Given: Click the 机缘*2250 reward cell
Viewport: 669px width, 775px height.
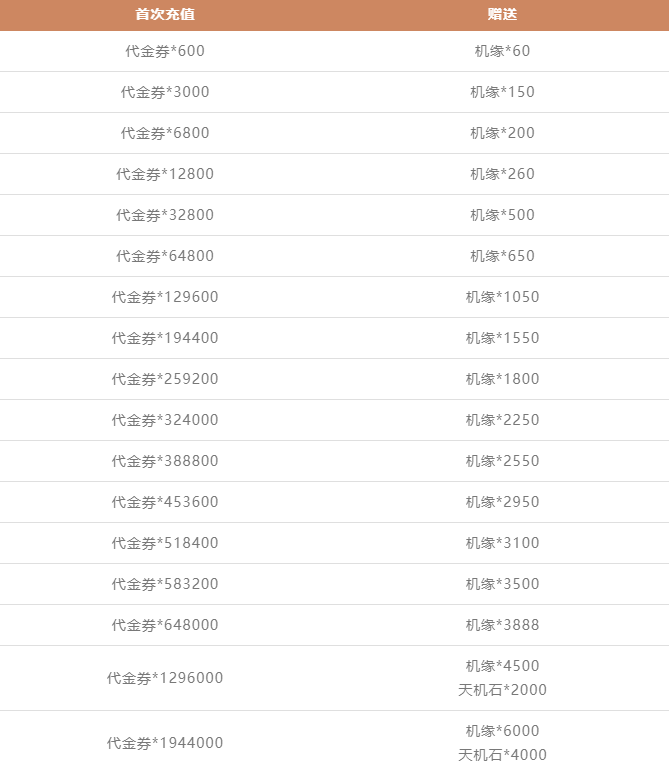Looking at the screenshot, I should click(x=502, y=420).
